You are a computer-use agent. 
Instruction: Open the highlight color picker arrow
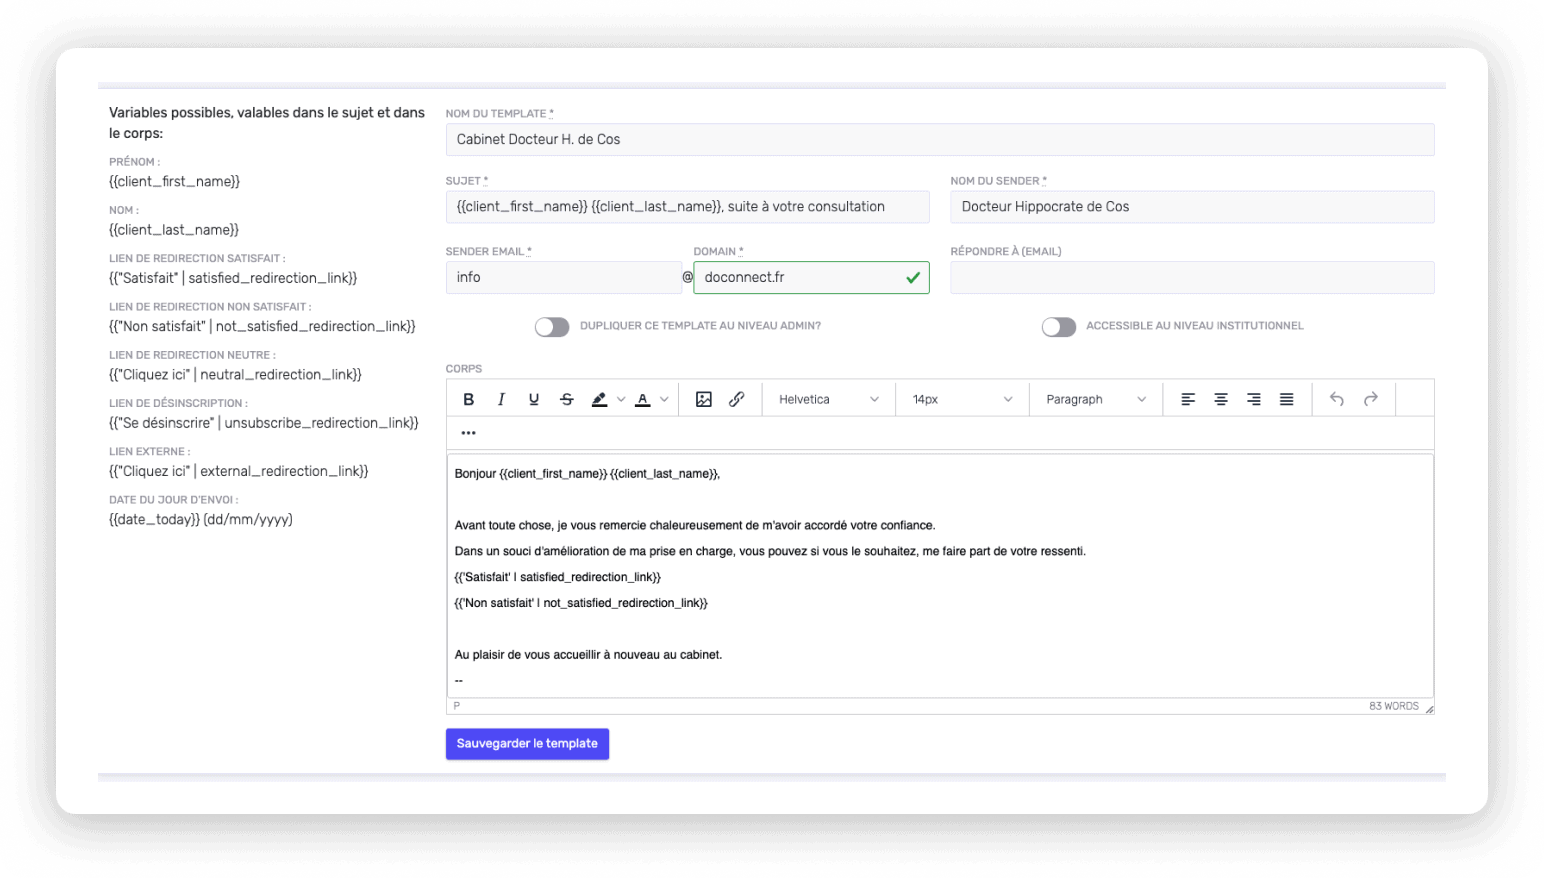coord(620,398)
